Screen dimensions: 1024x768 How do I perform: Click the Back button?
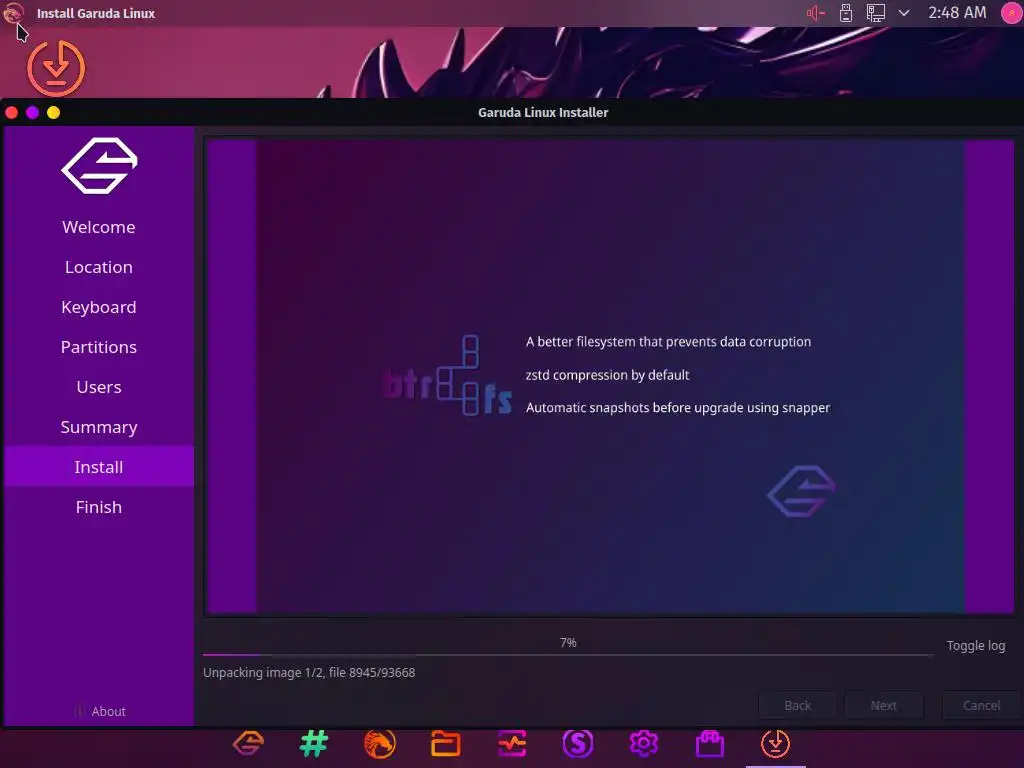[797, 705]
